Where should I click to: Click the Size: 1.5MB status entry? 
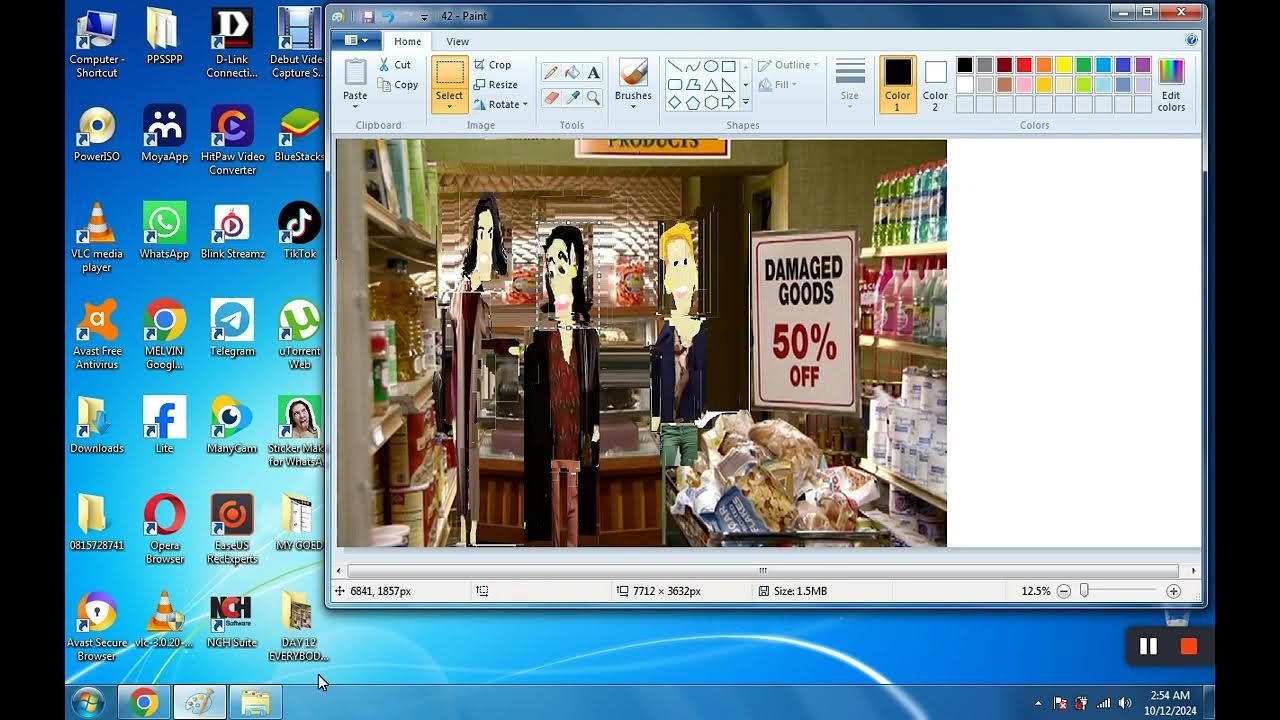click(793, 591)
